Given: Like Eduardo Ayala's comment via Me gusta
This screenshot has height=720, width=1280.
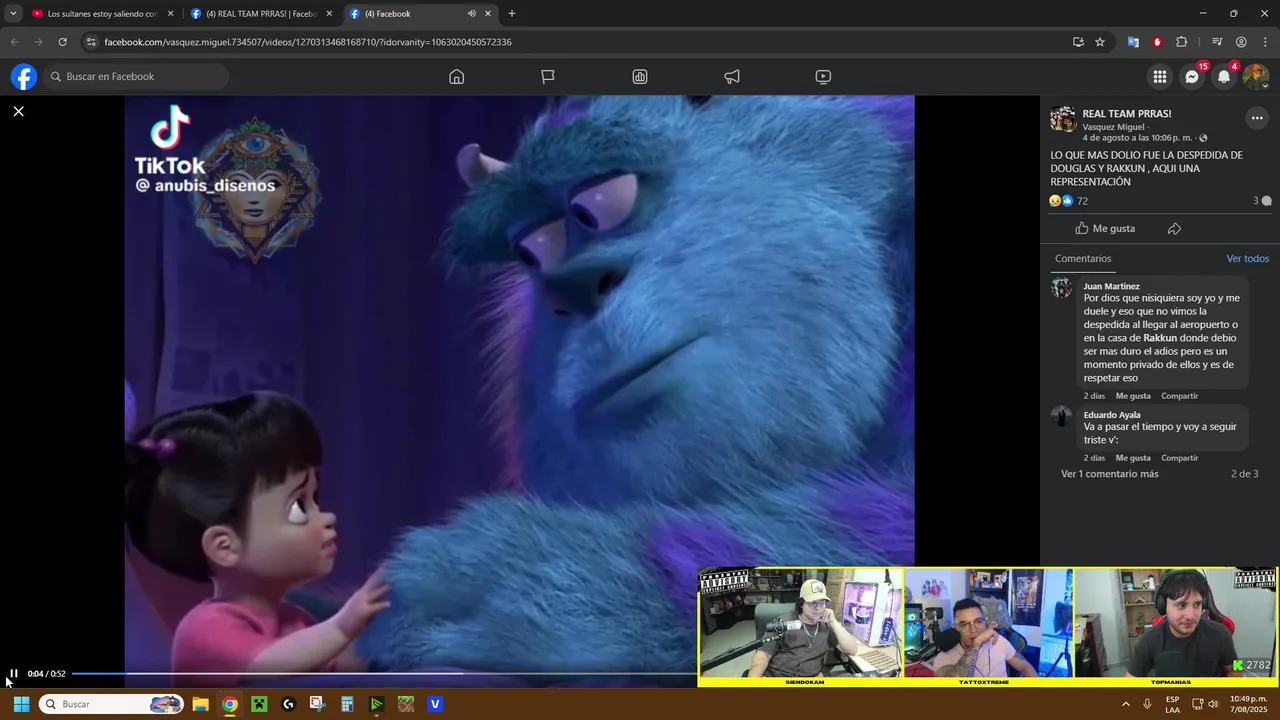Looking at the screenshot, I should pyautogui.click(x=1133, y=458).
